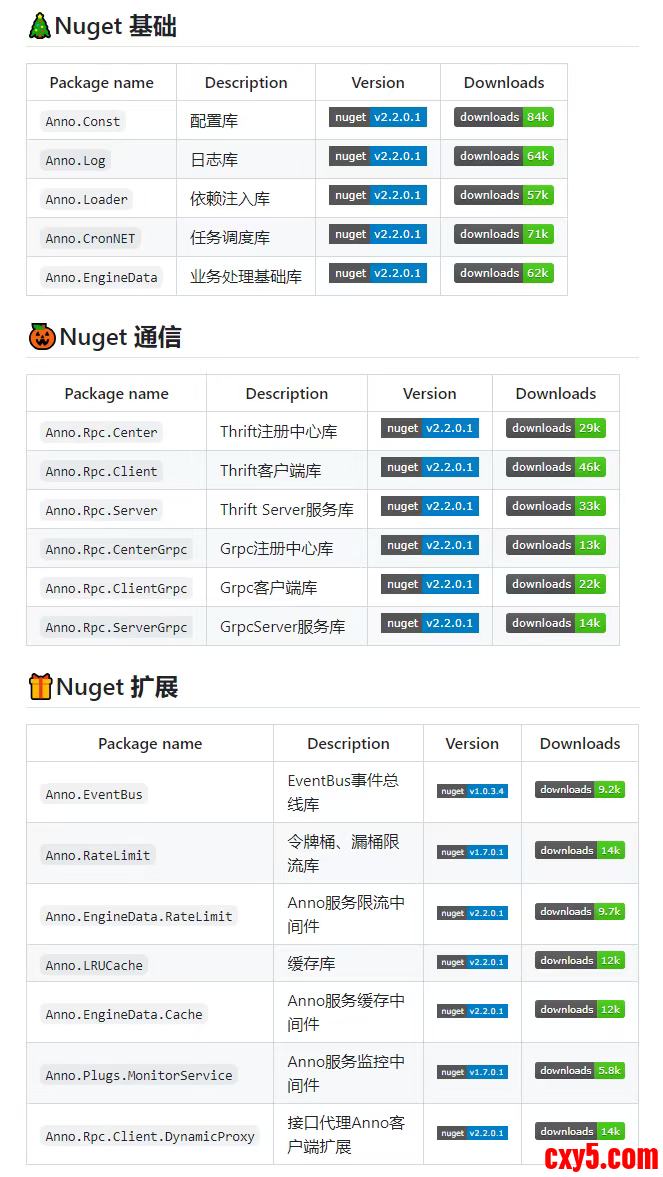663x1177 pixels.
Task: Click the downloads 9.7k badge for Anno.EngineData.RateLimit
Action: (x=580, y=912)
